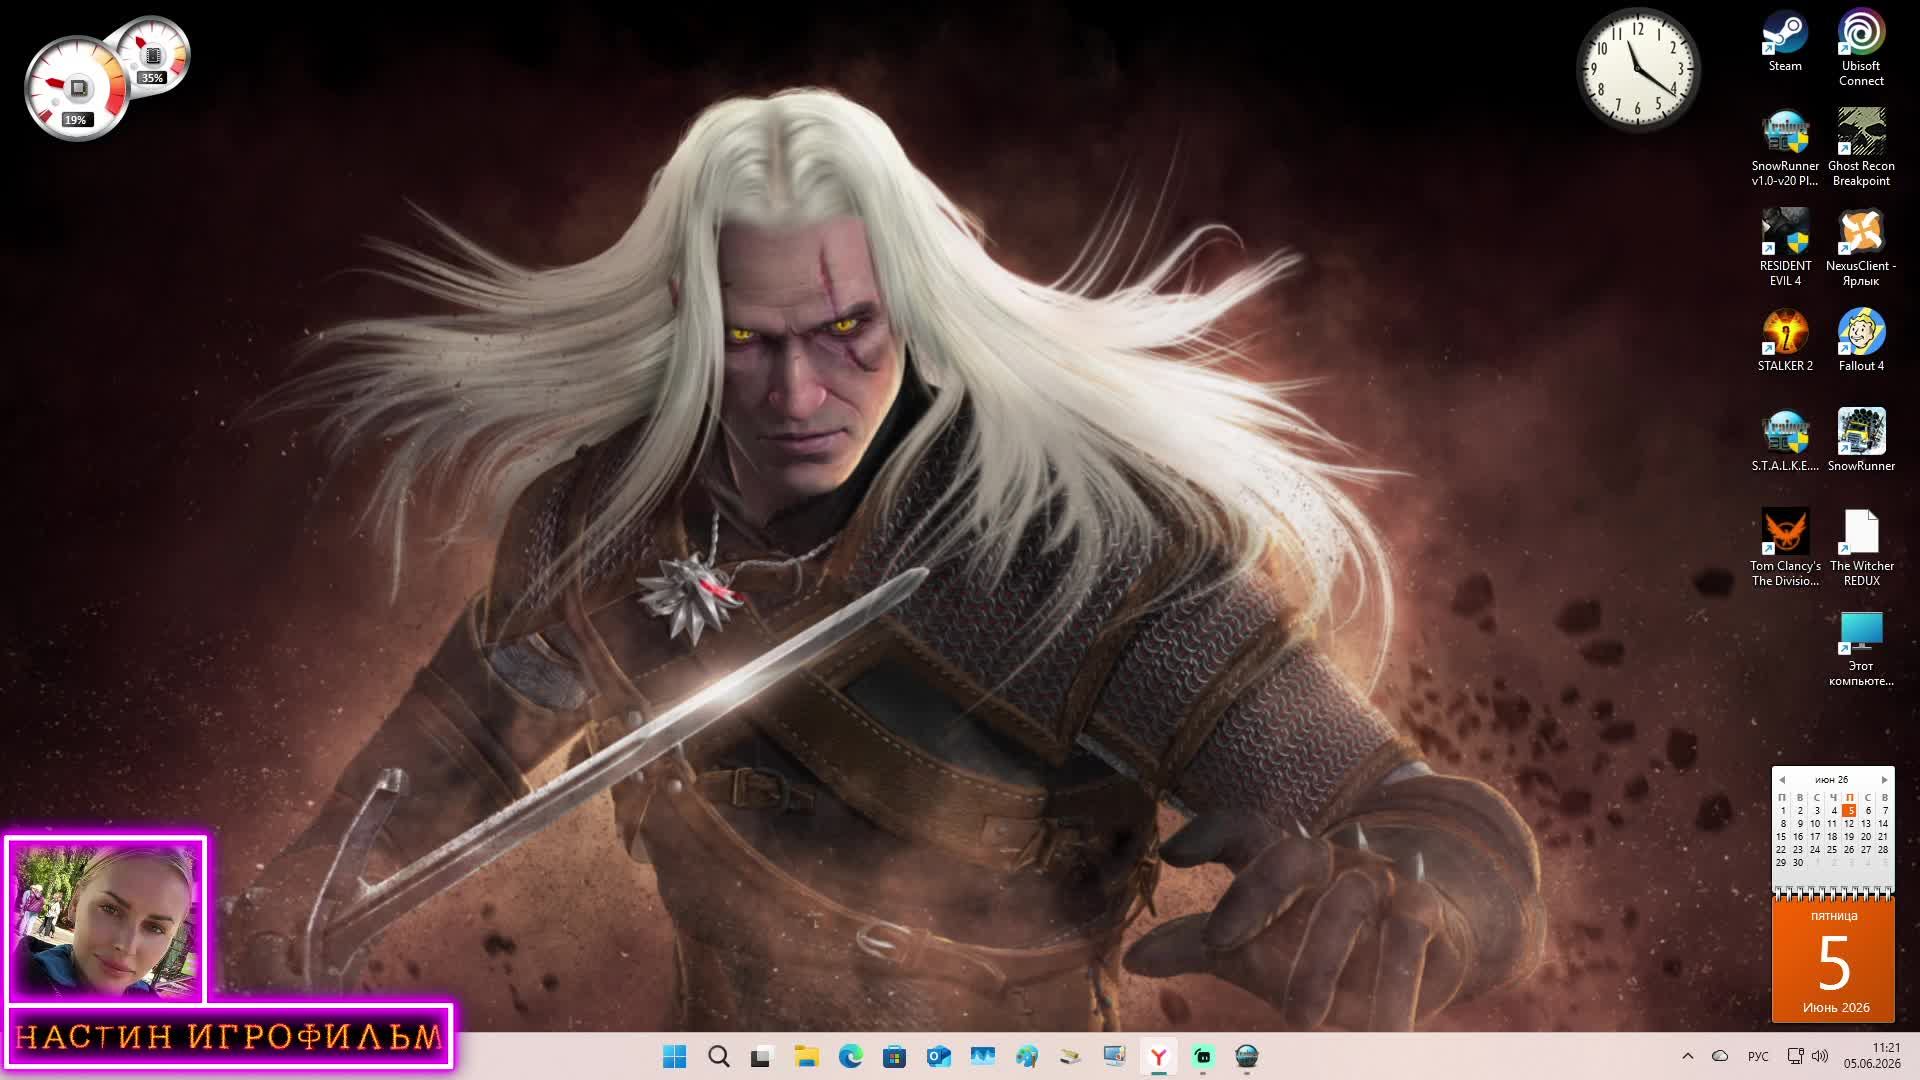
Task: Select the S.T.A.L.K.E... trainer icon
Action: [x=1785, y=441]
